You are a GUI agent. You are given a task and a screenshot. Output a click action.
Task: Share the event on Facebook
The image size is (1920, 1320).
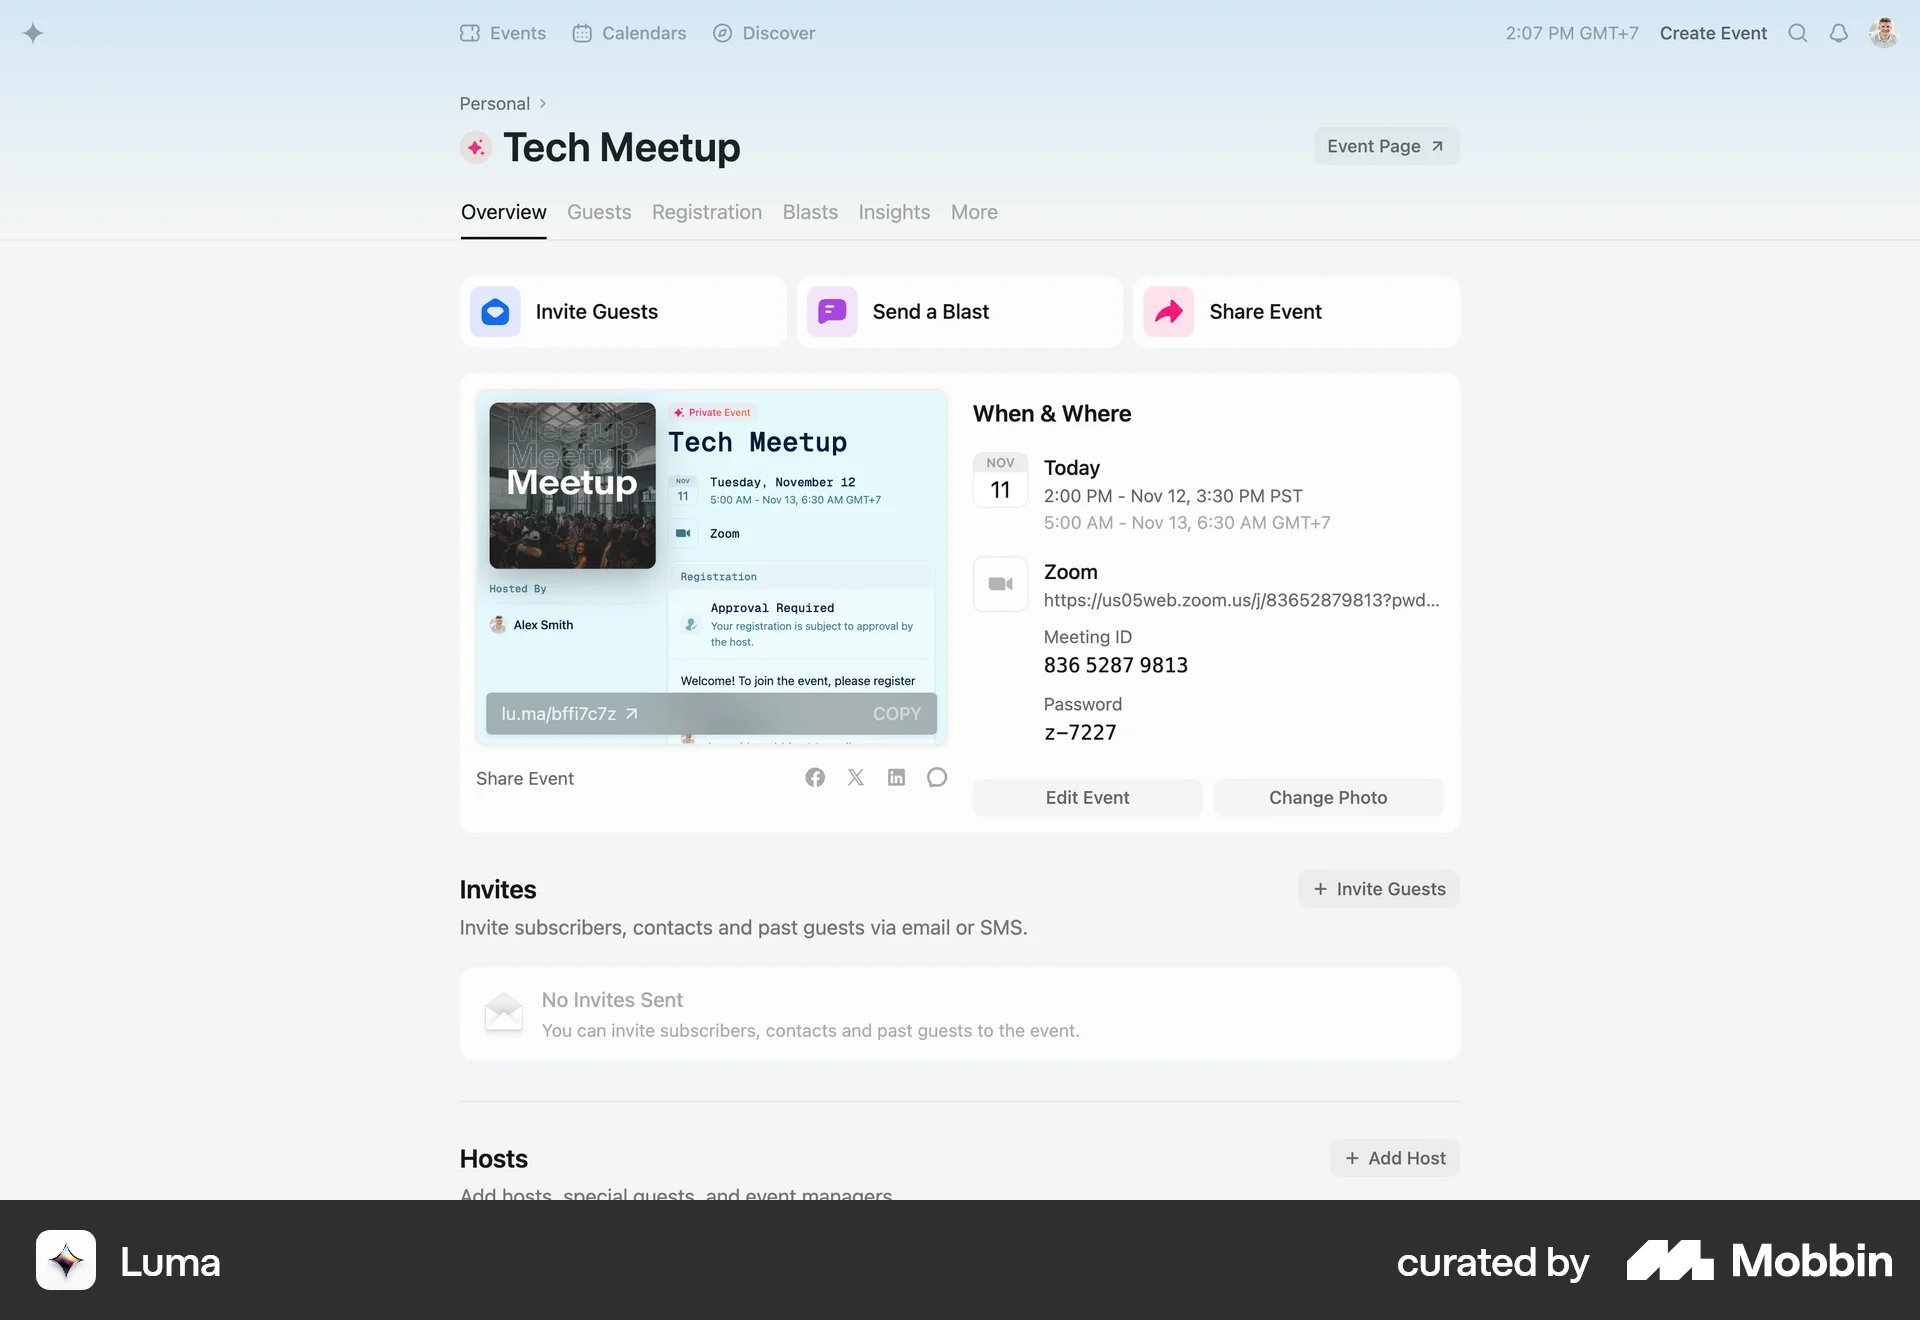[815, 777]
